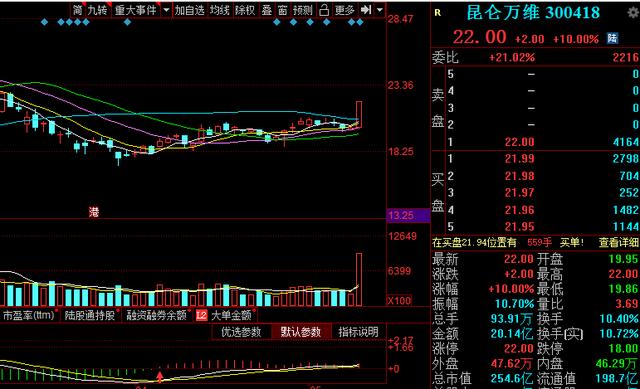The height and width of the screenshot is (389, 640).
Task: Click the 换手(实) value 10.72%
Action: [619, 334]
